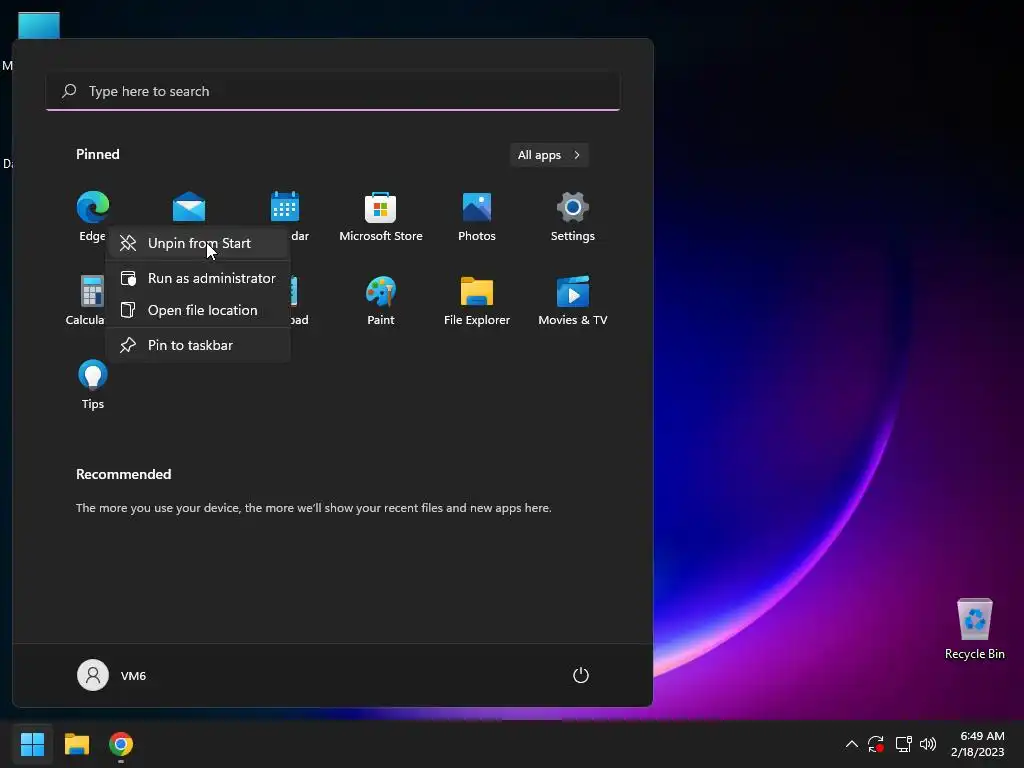The height and width of the screenshot is (768, 1024).
Task: Open the Tips app
Action: (x=93, y=385)
